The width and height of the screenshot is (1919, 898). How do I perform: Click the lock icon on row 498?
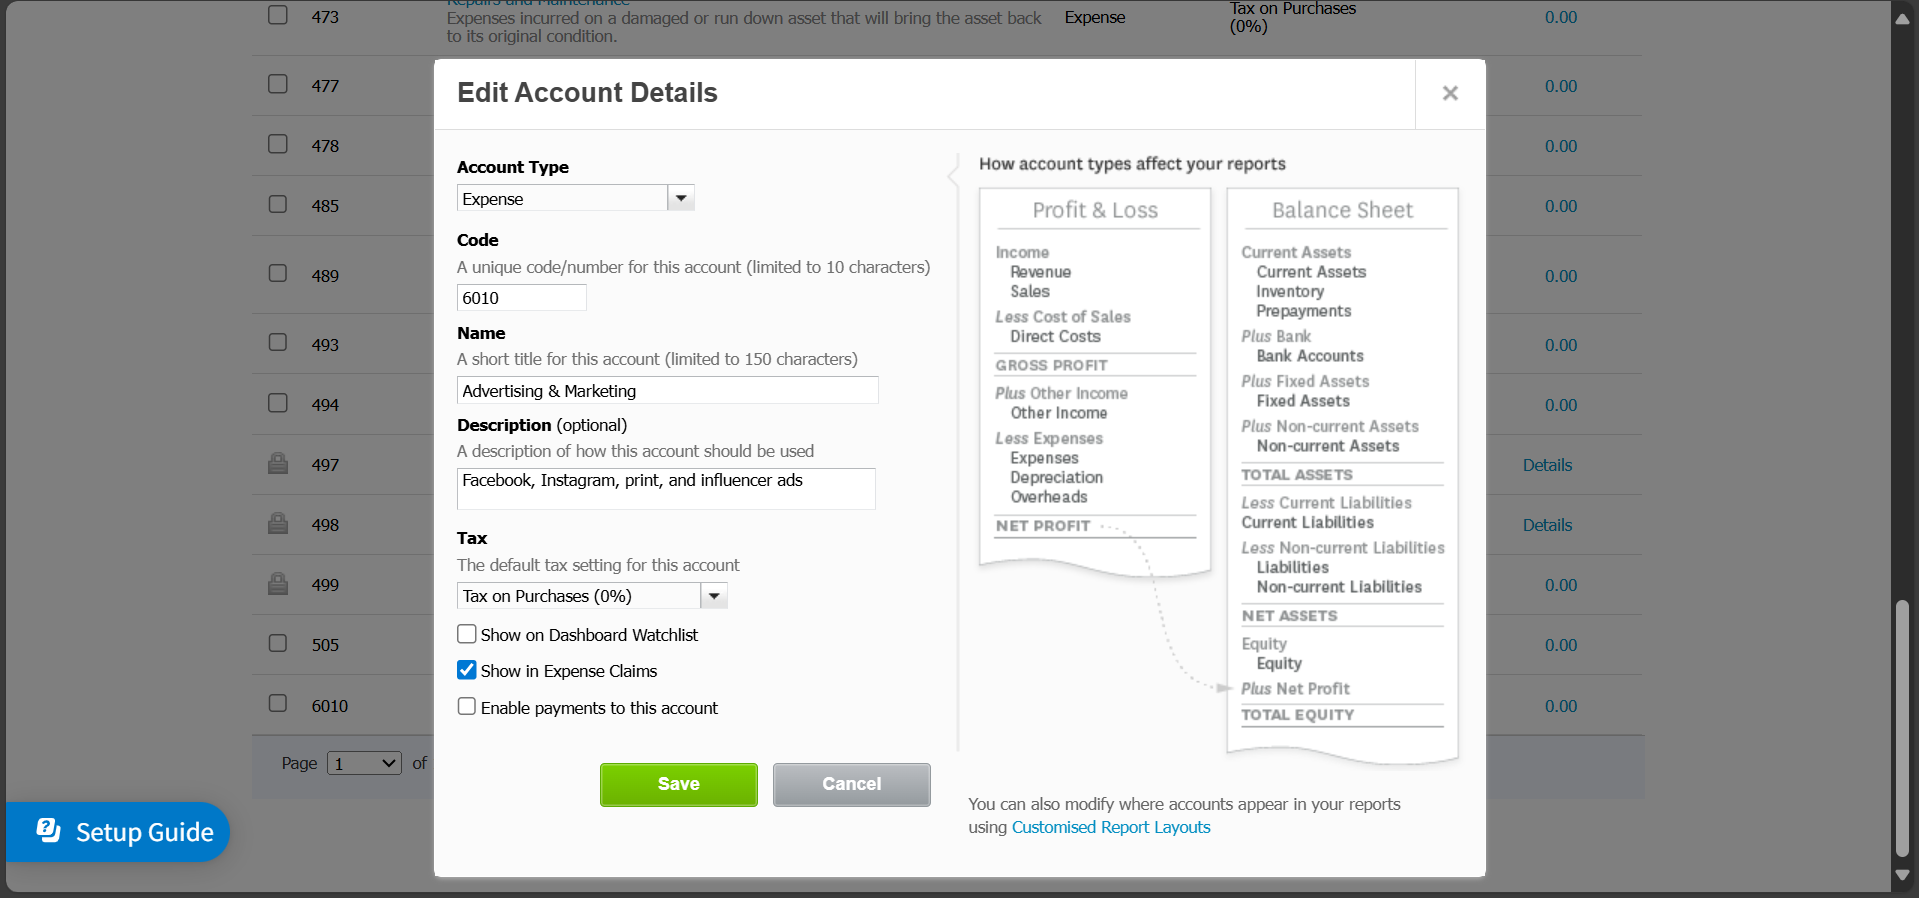[x=278, y=524]
